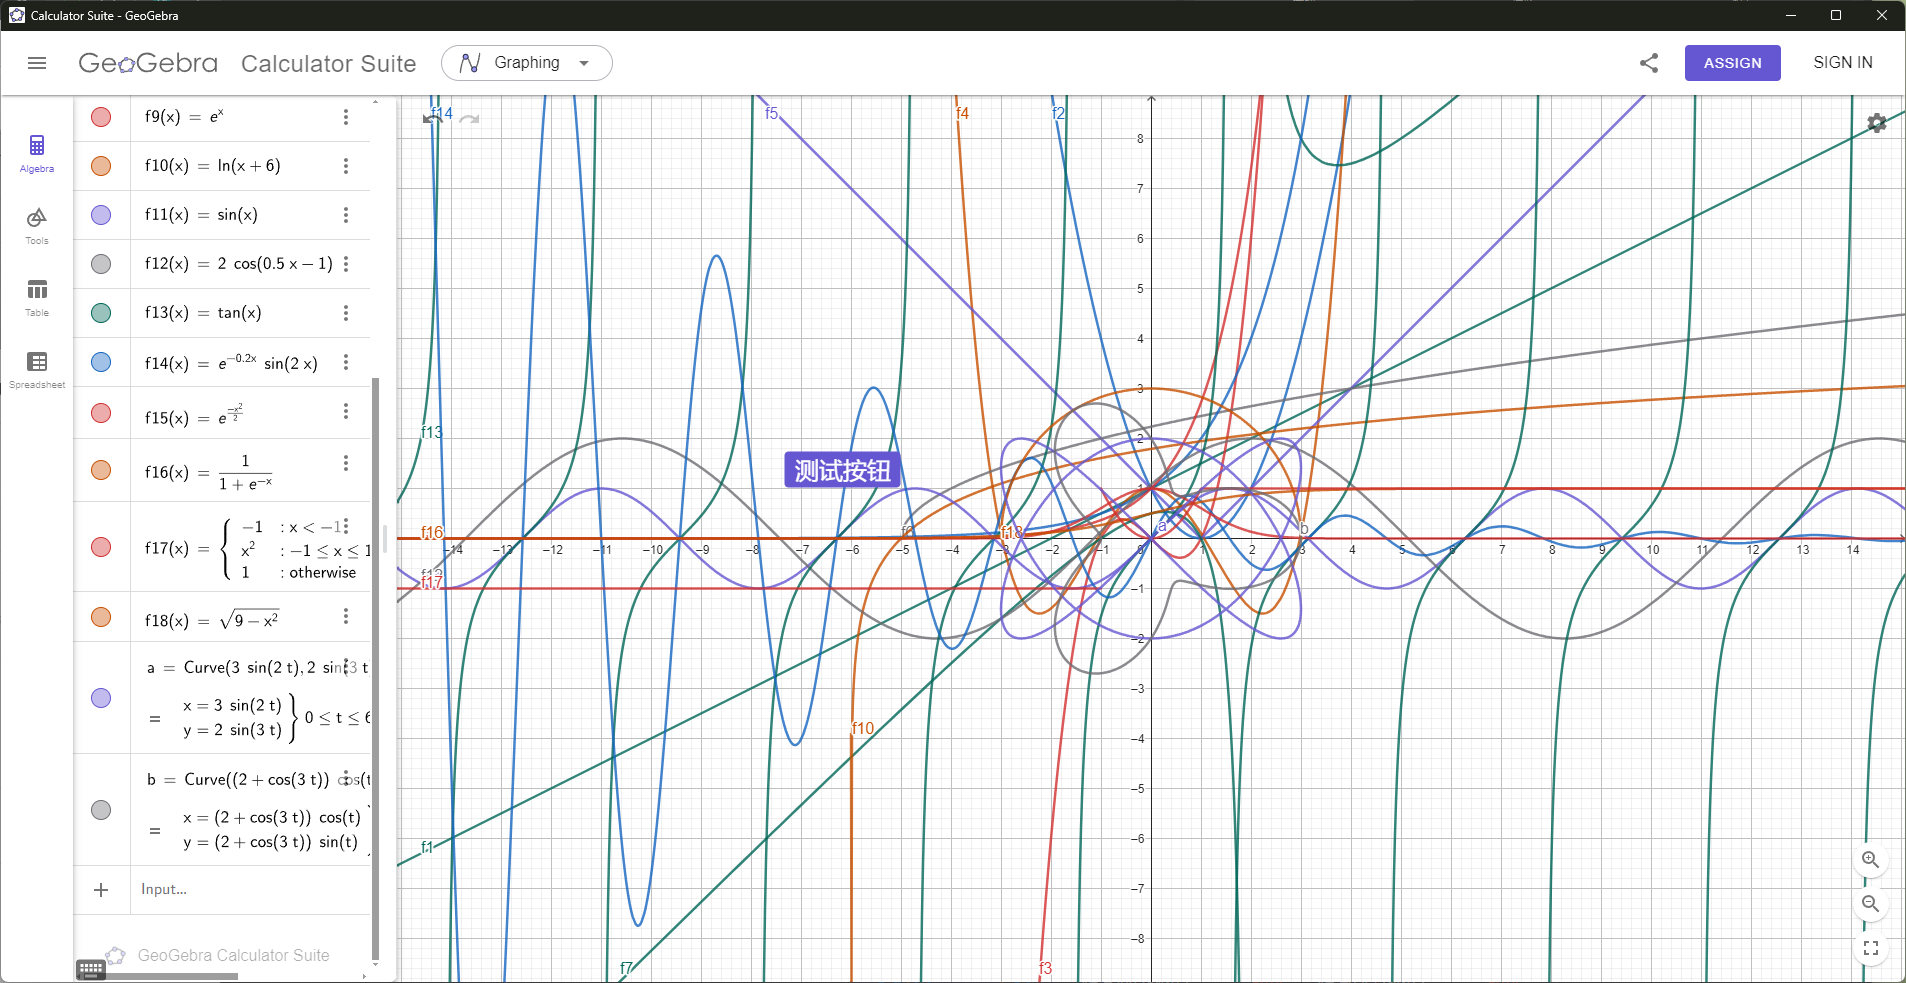
Task: Open graphics view settings gear
Action: click(x=1877, y=123)
